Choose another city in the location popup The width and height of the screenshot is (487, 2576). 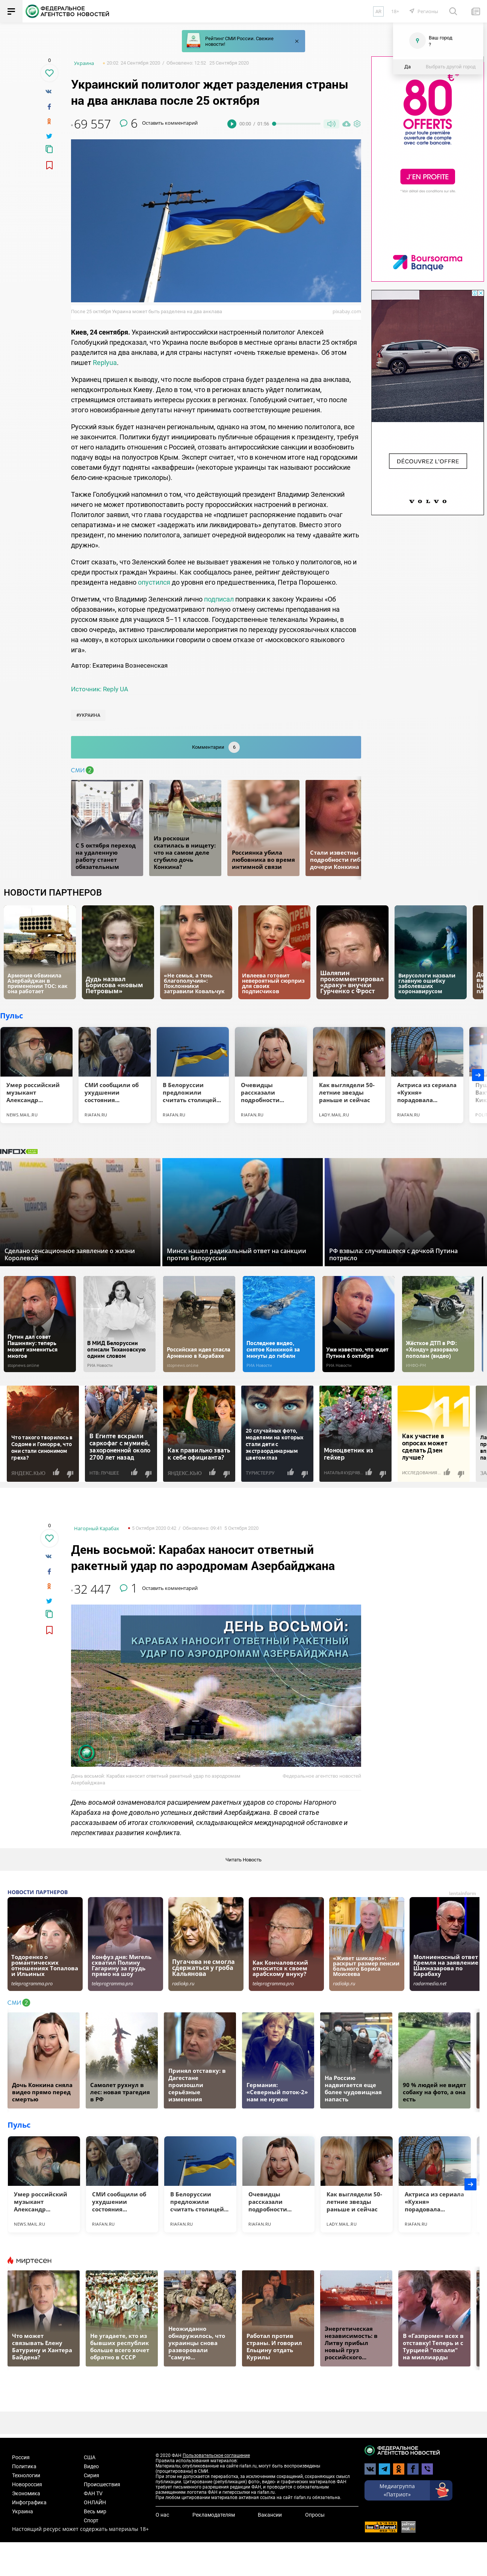tap(450, 67)
